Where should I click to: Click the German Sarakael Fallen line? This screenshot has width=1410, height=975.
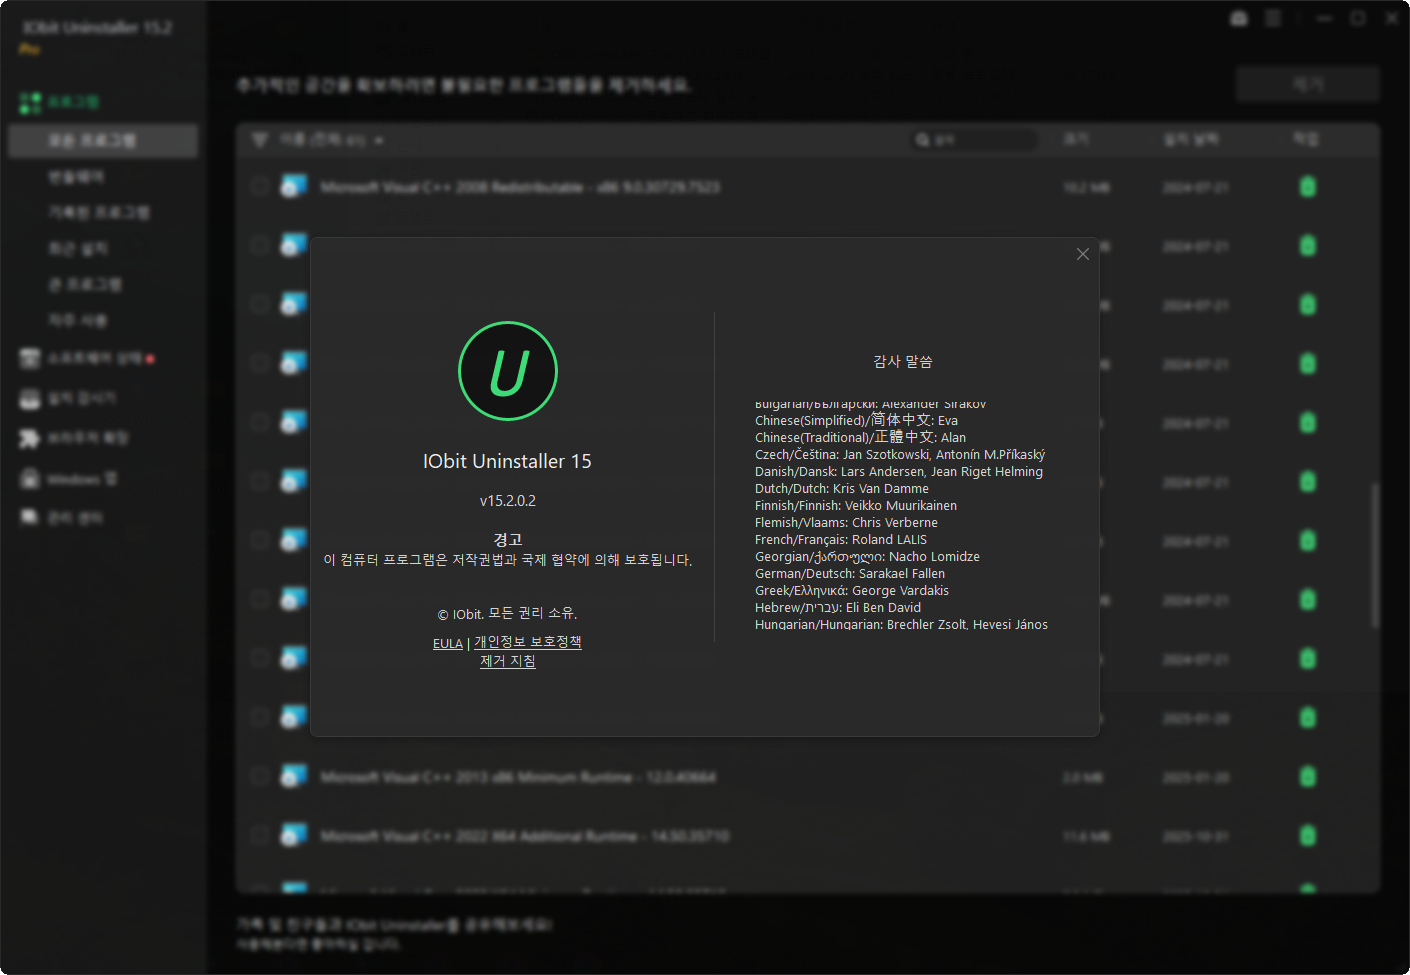(x=850, y=573)
